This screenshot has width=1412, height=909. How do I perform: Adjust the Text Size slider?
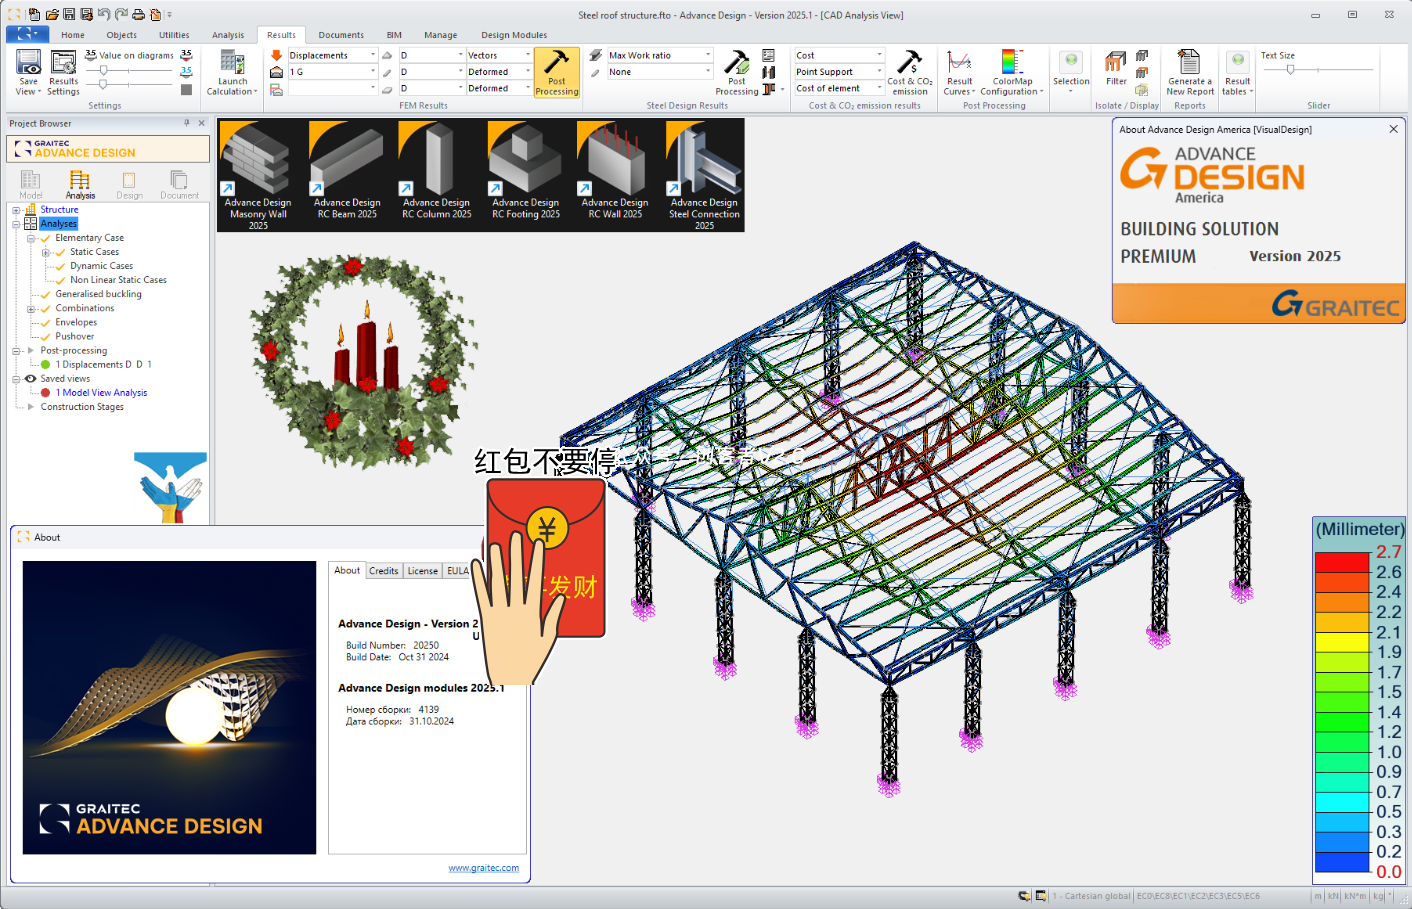tap(1290, 70)
